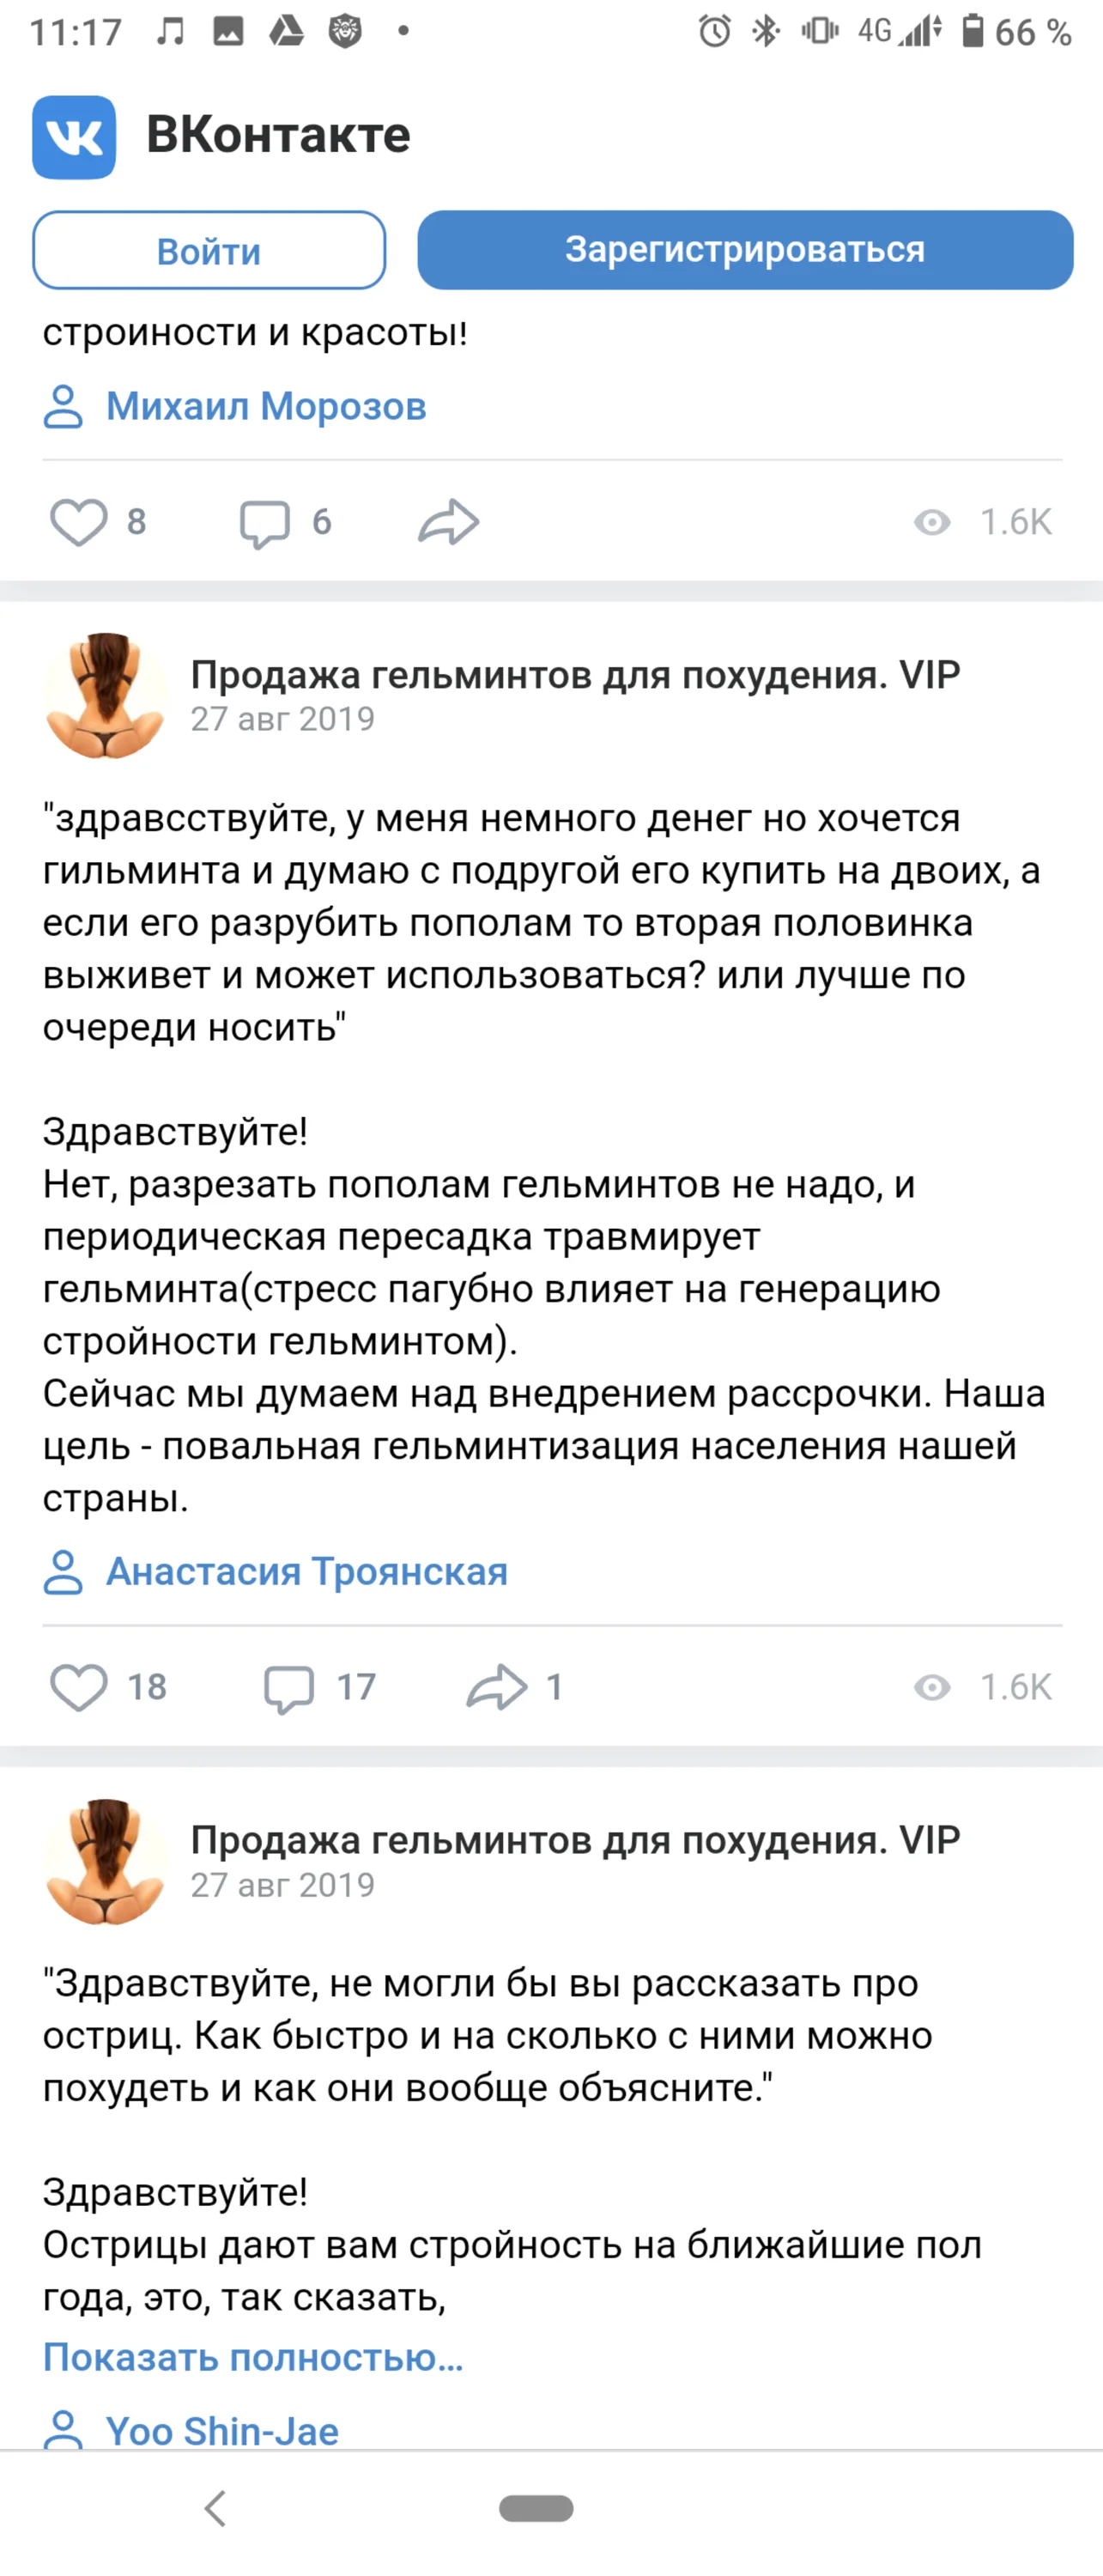Click the profile icon next to Михаил Морозов

pos(64,406)
